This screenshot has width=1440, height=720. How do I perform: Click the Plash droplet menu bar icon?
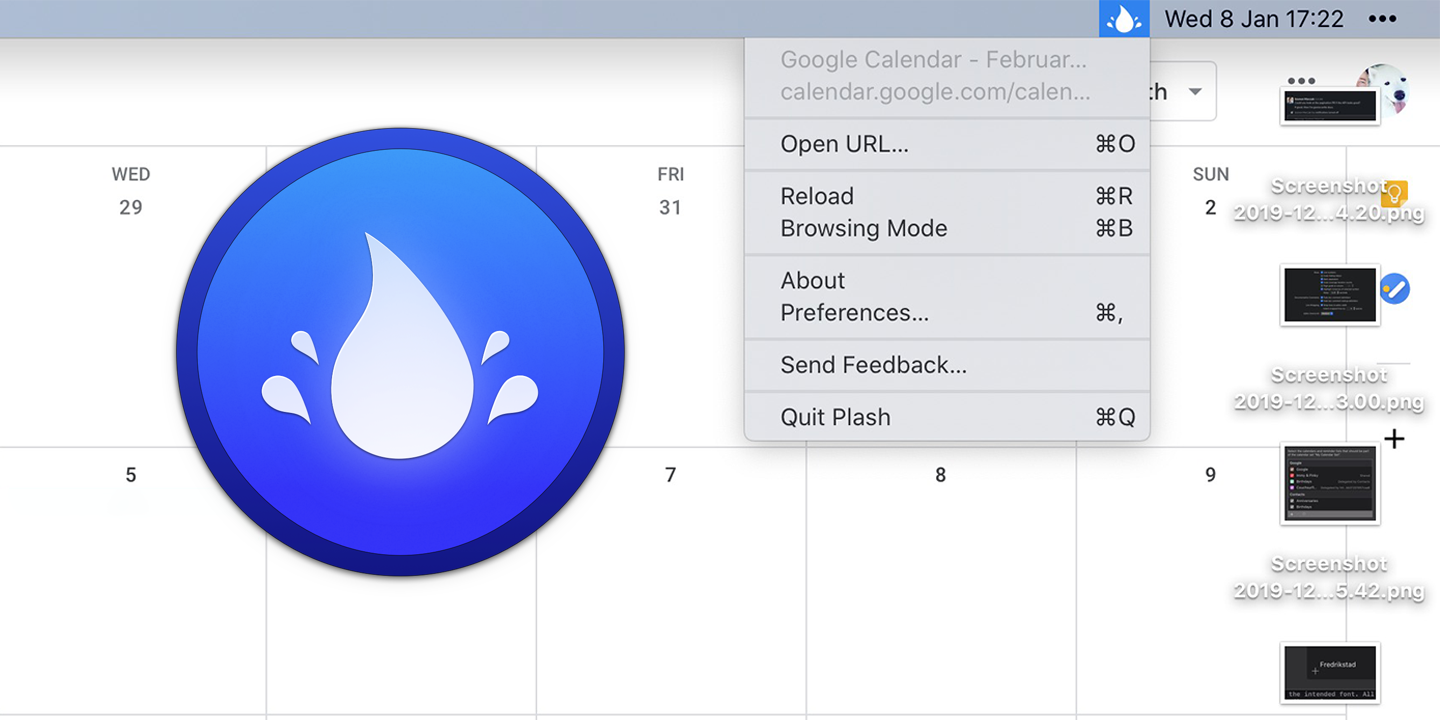coord(1124,19)
